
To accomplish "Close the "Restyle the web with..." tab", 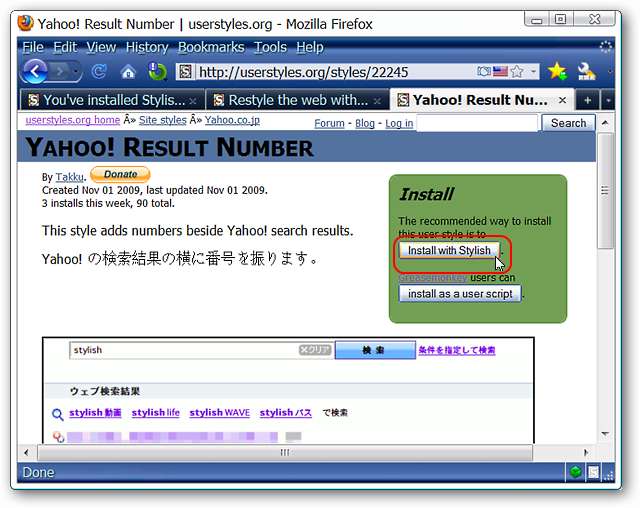I will click(378, 100).
